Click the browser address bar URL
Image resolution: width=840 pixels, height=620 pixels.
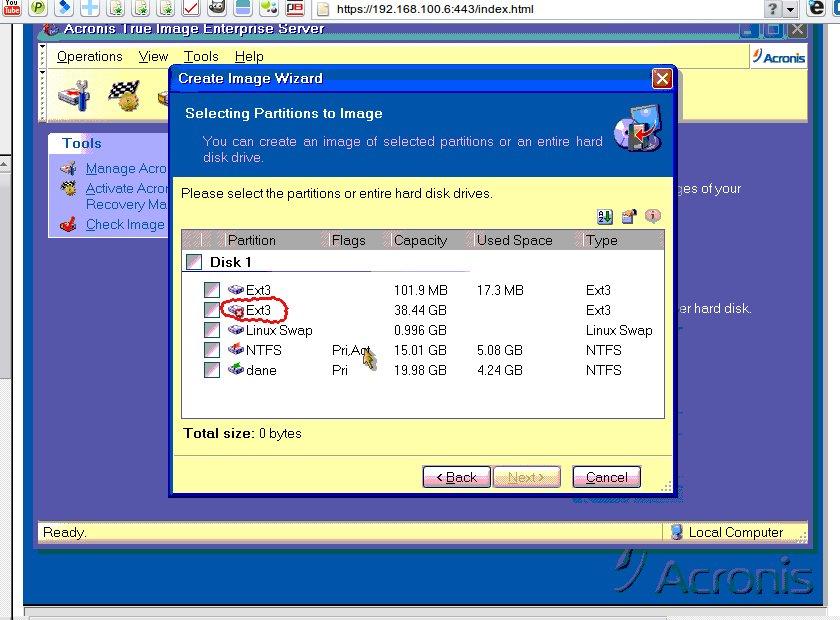tap(435, 9)
